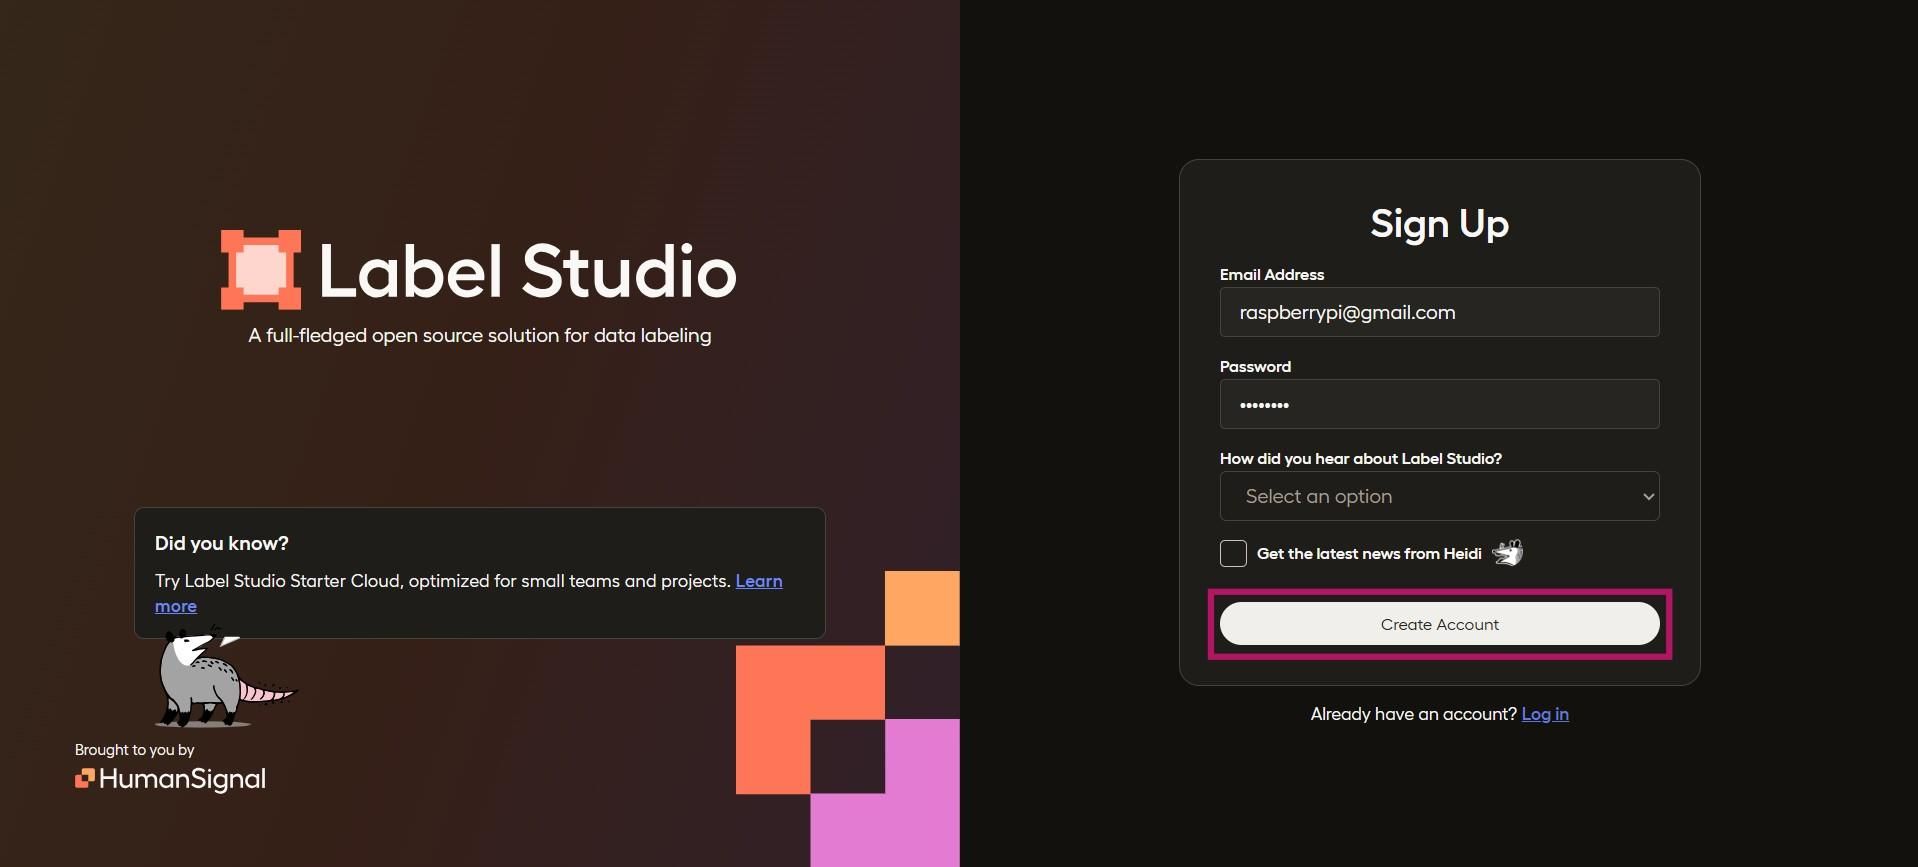Viewport: 1918px width, 867px height.
Task: Focus the Password input field
Action: [1439, 404]
